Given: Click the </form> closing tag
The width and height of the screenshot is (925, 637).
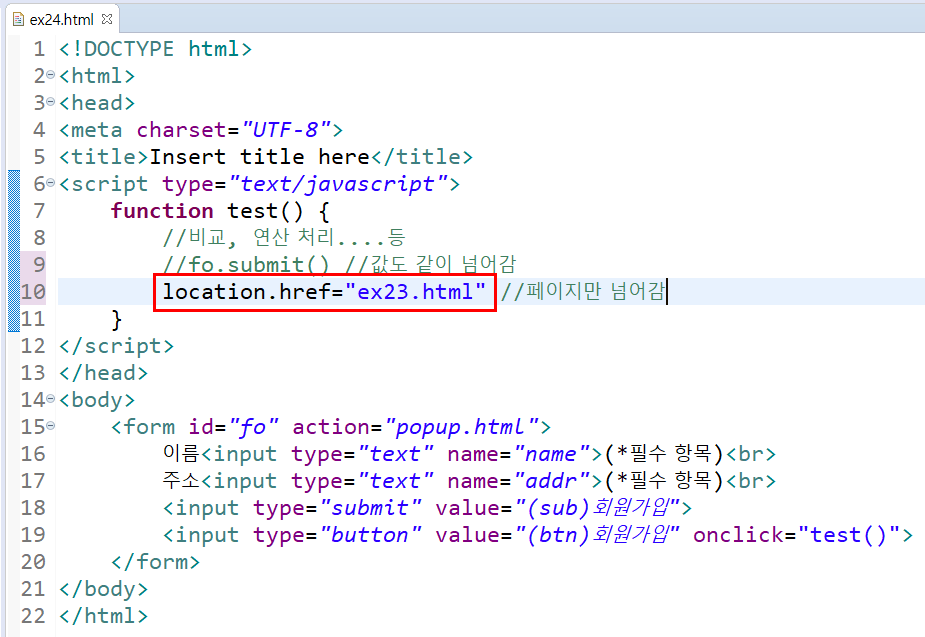Looking at the screenshot, I should coord(155,562).
